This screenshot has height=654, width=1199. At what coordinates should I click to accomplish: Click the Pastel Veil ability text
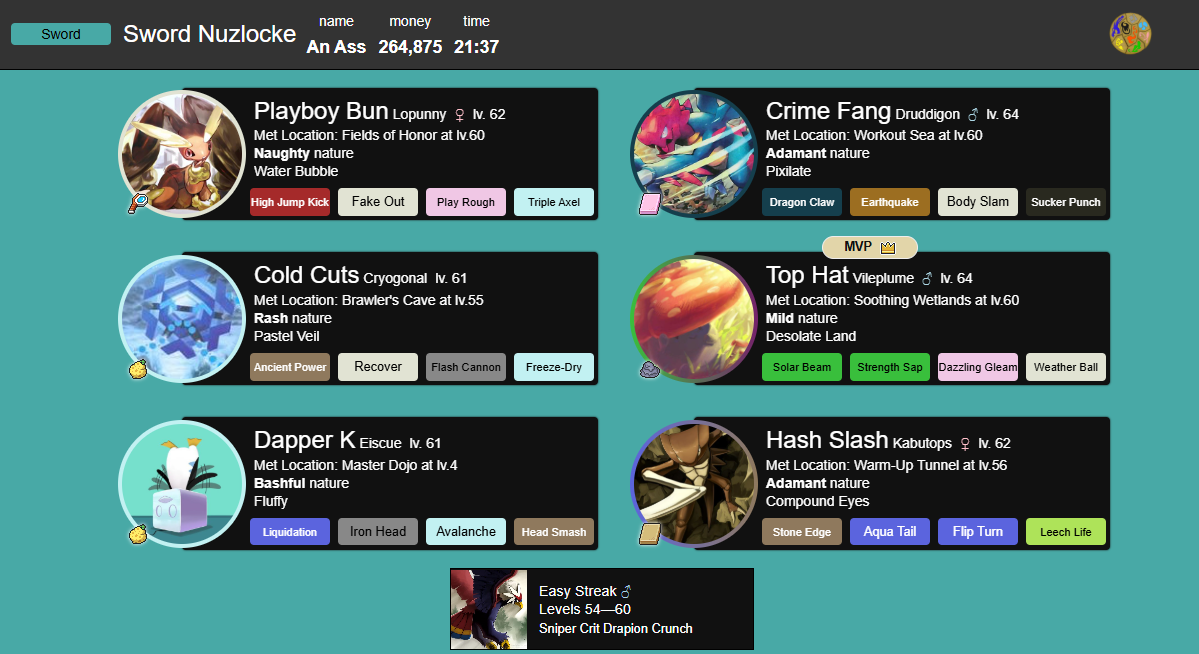(x=287, y=337)
